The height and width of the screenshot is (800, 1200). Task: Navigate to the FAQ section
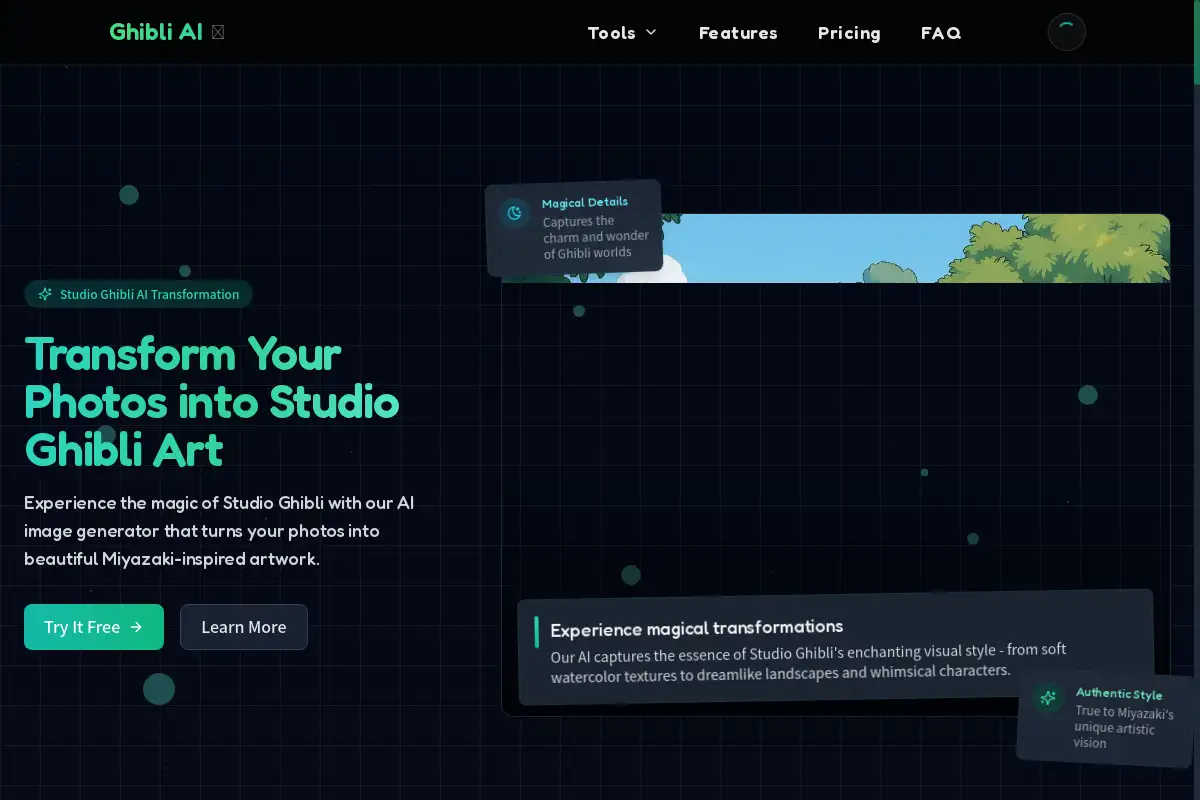coord(941,33)
